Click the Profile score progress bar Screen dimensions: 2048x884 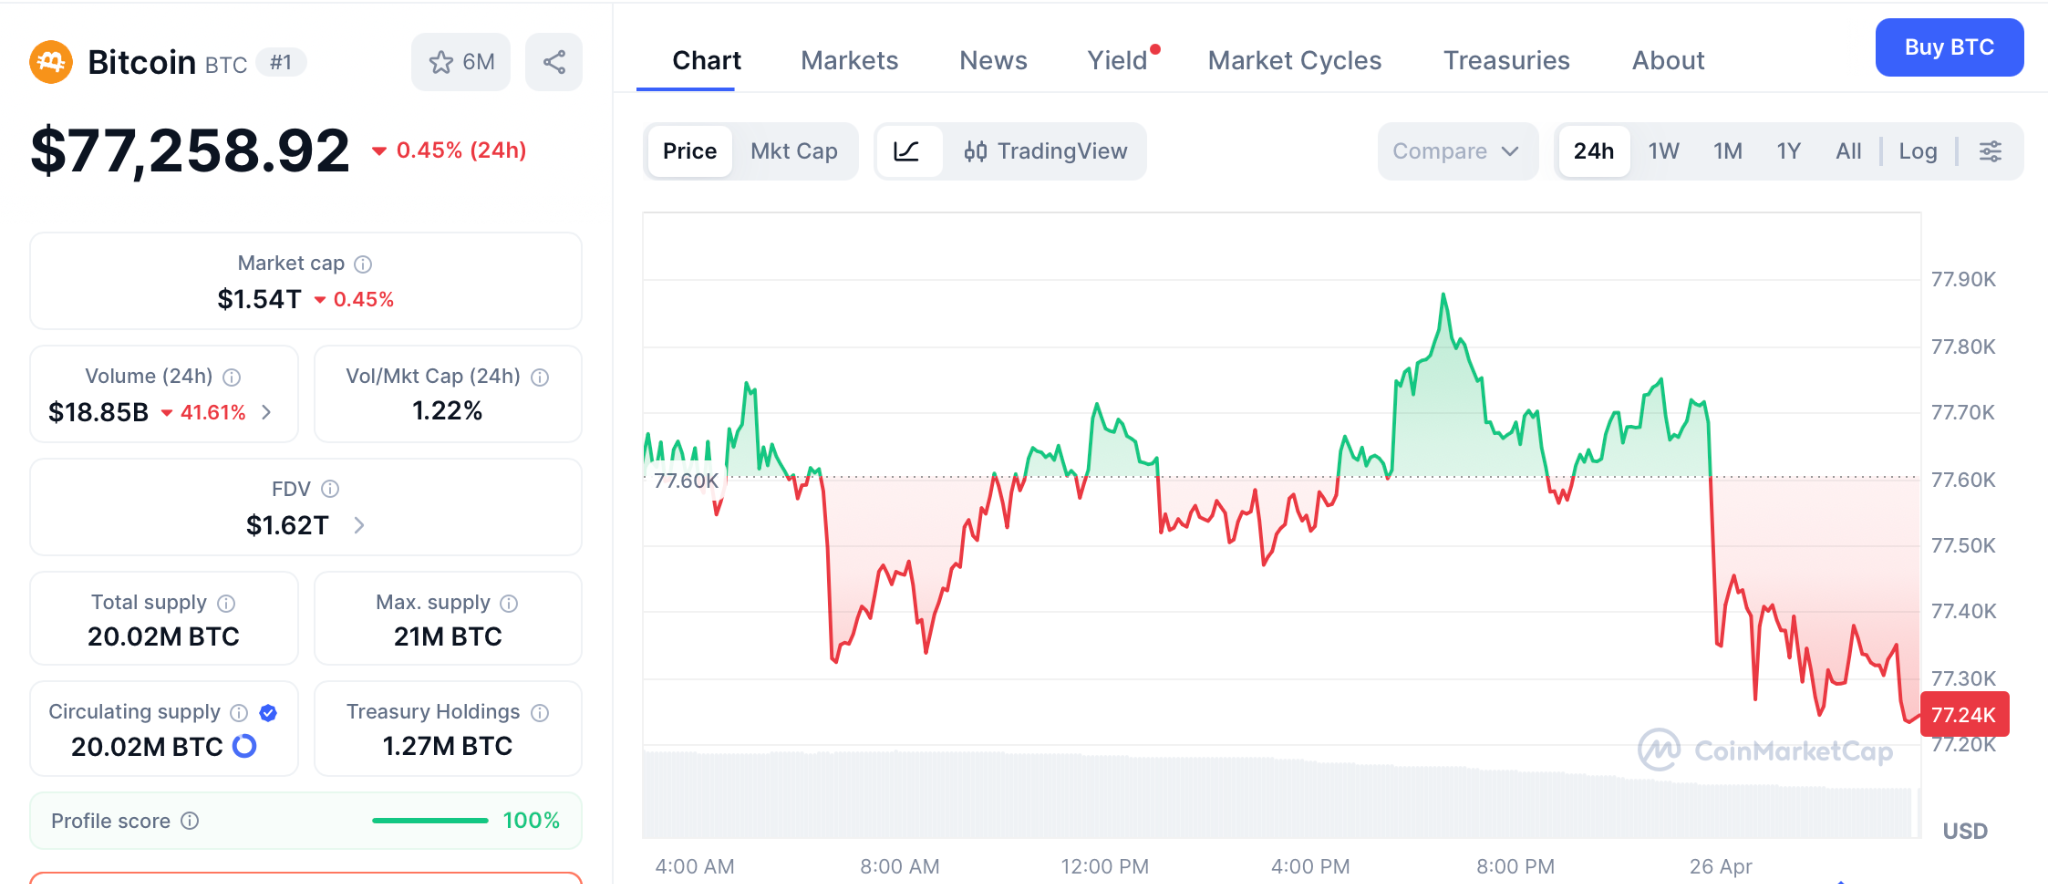[430, 821]
